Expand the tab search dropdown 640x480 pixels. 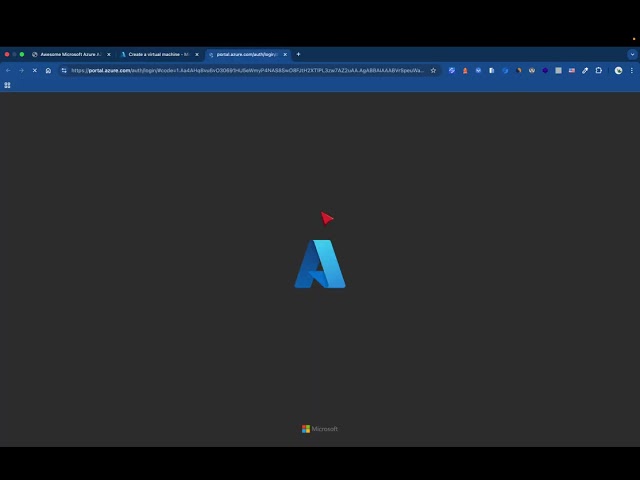(632, 54)
